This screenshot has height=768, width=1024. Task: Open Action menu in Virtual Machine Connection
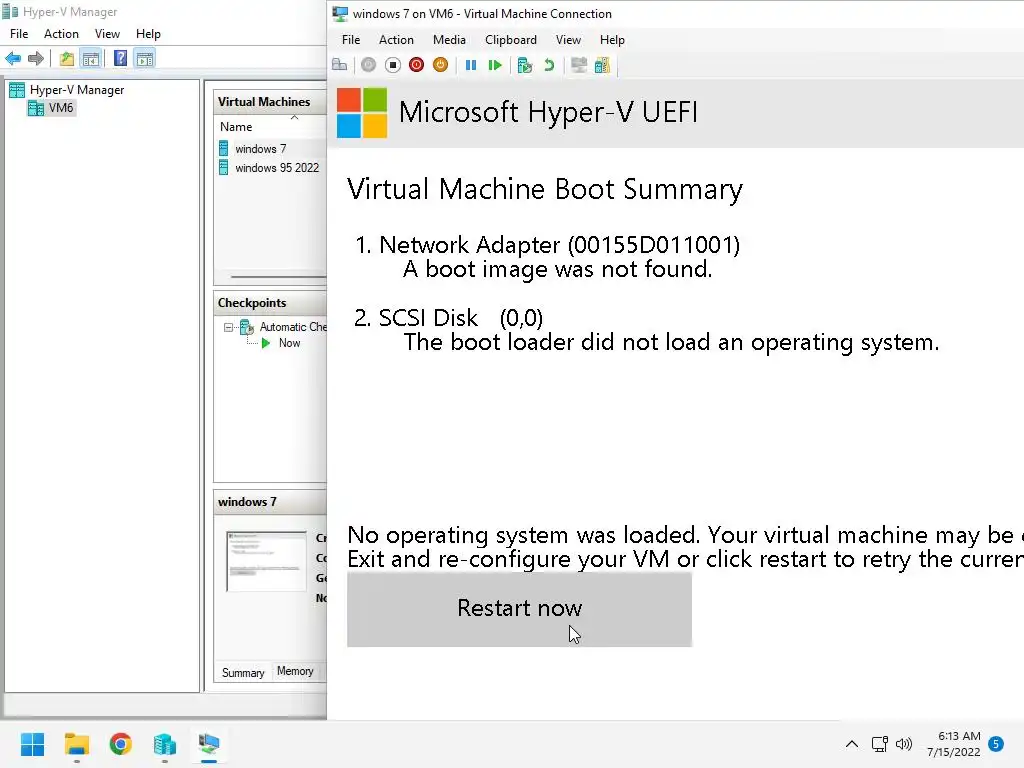click(x=396, y=40)
